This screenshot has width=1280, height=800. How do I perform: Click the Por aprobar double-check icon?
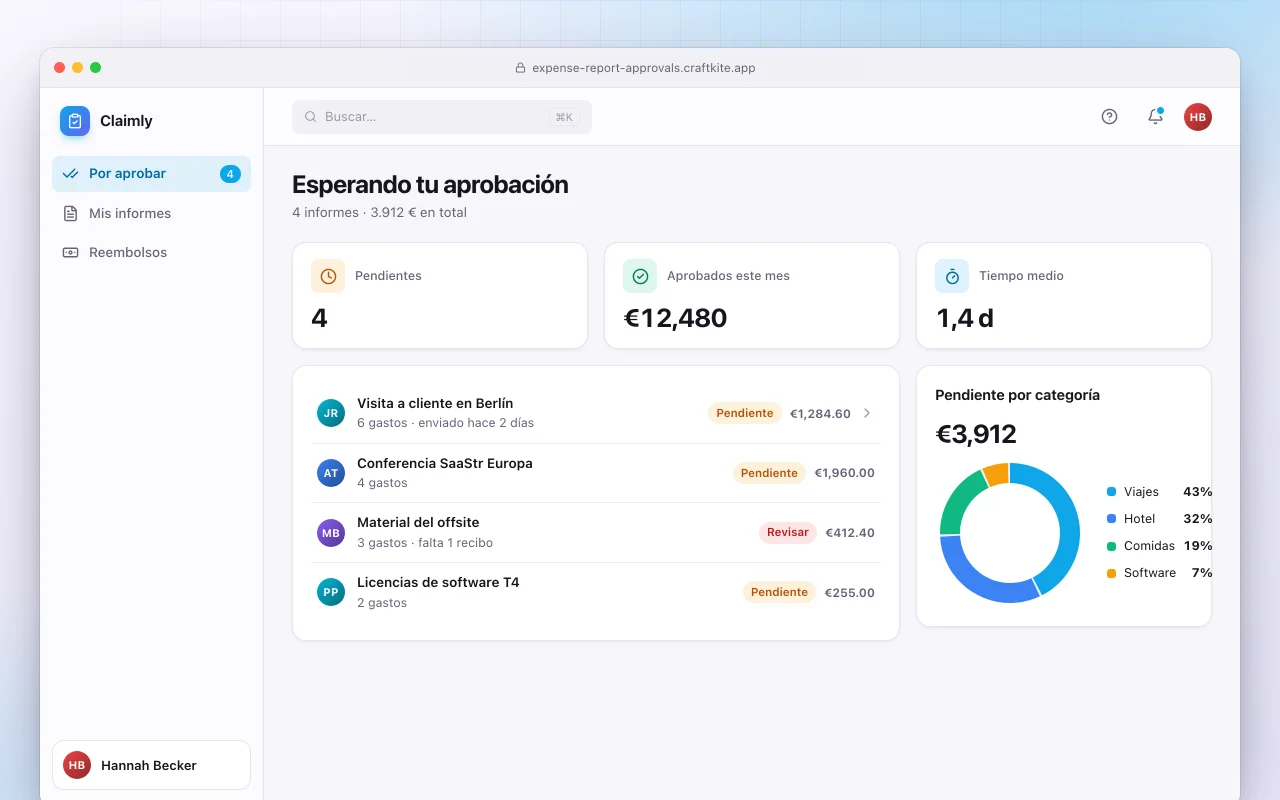click(70, 174)
